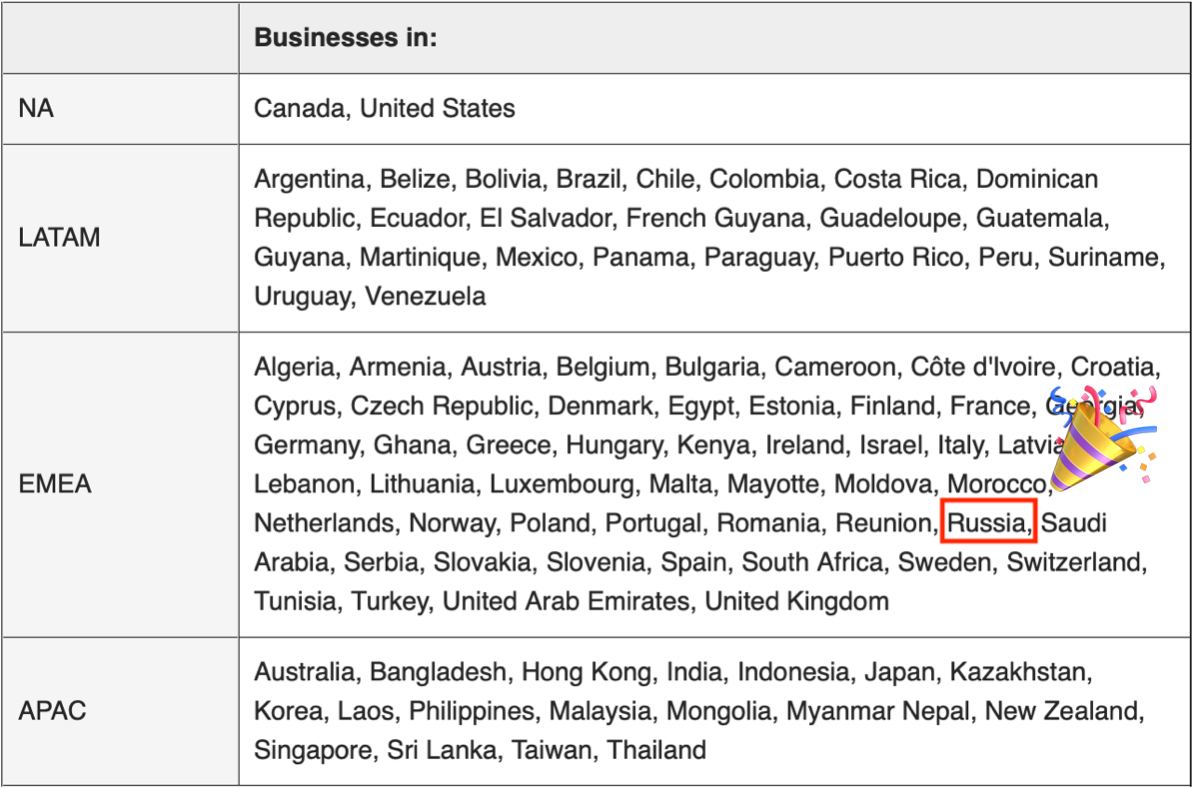
Task: Click United States in the NA row
Action: pyautogui.click(x=437, y=108)
